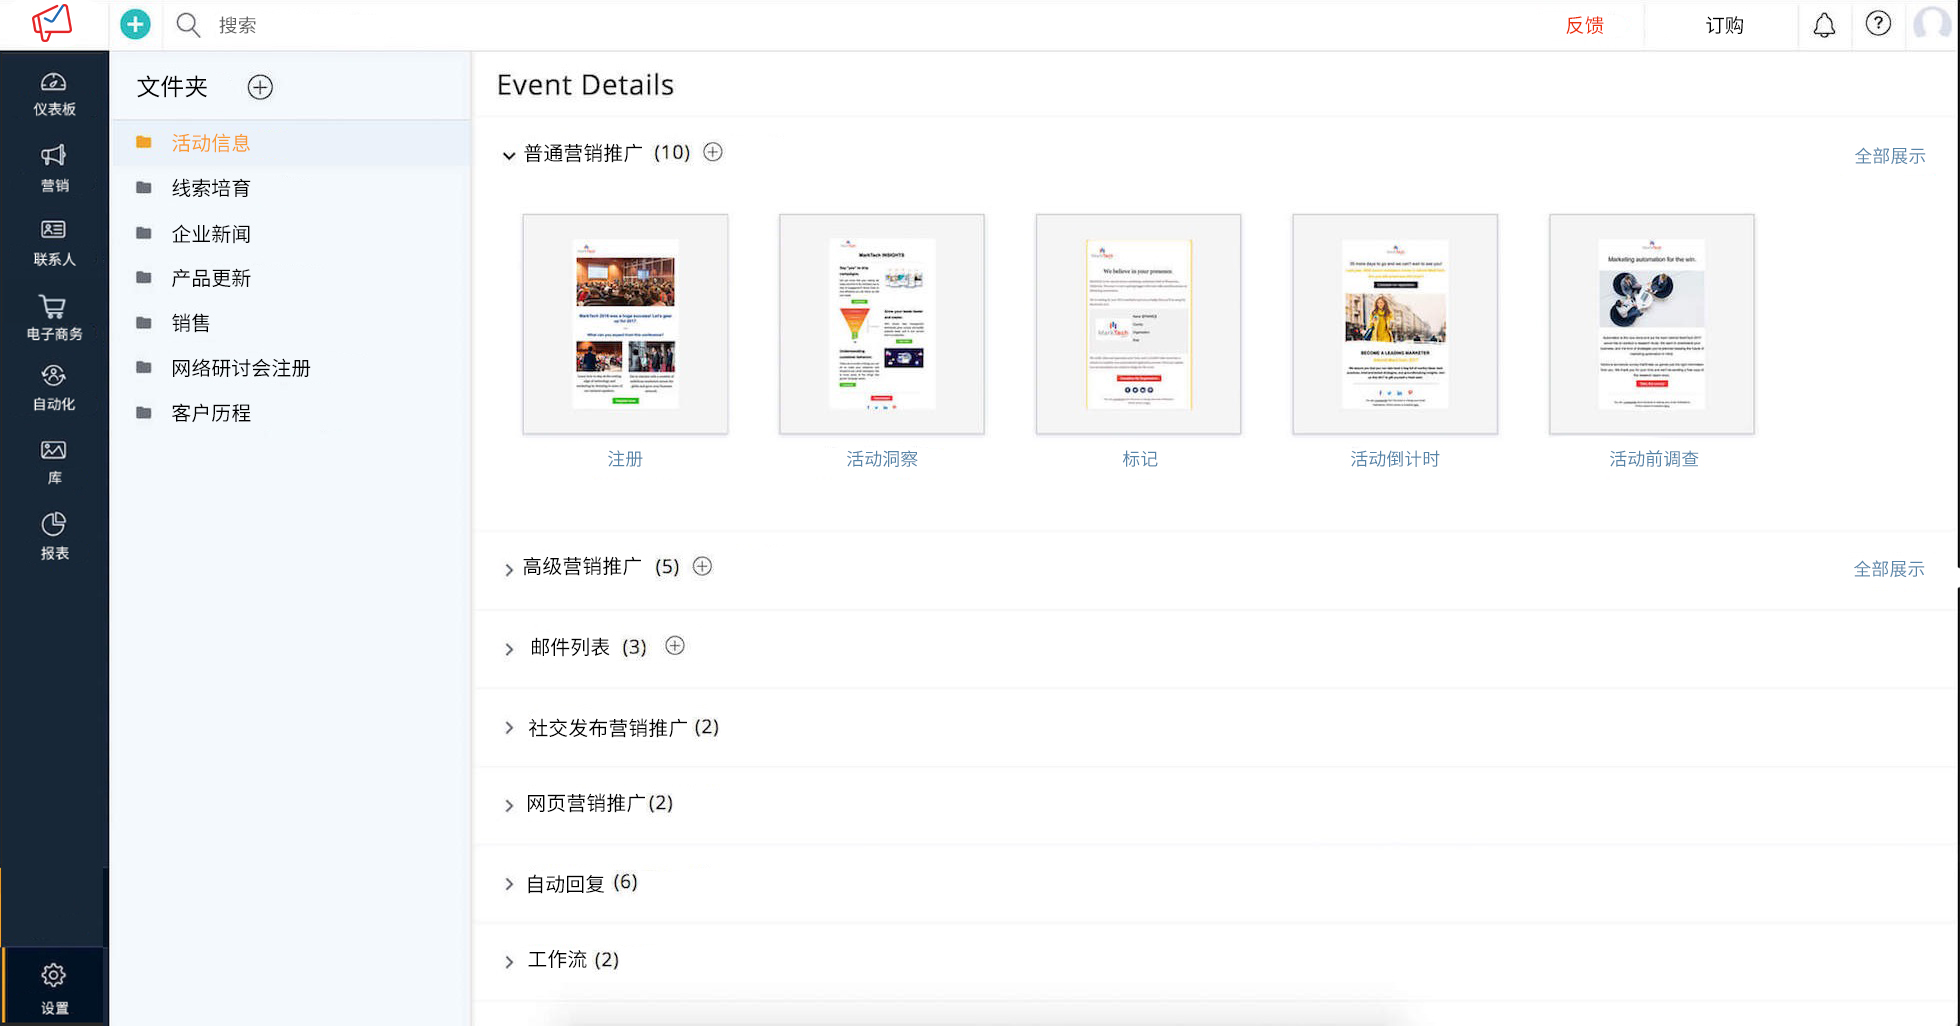Collapse the 普通营销推广 section
This screenshot has width=1960, height=1026.
509,155
